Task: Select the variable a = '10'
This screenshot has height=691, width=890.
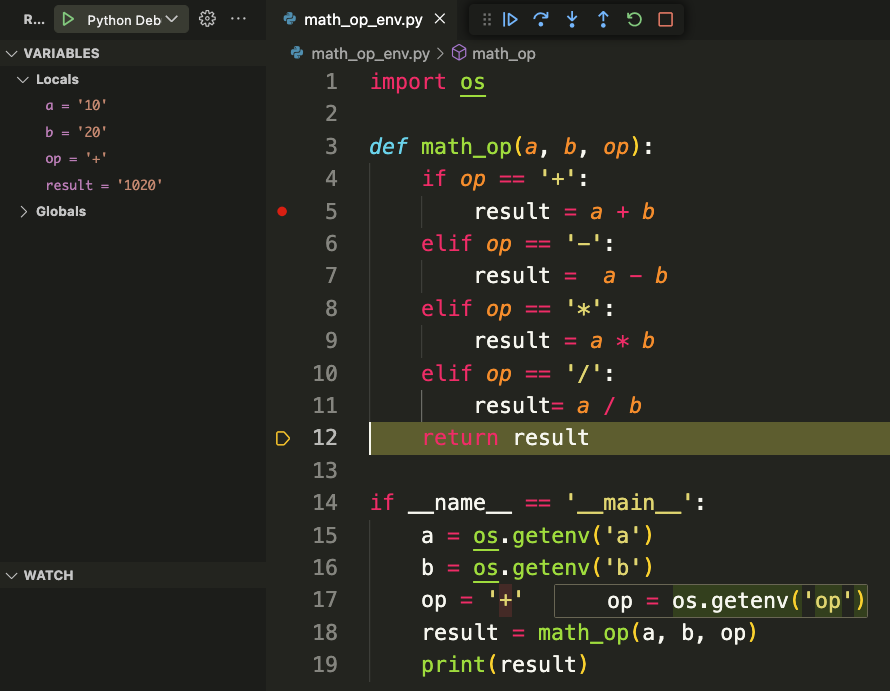Action: (76, 106)
